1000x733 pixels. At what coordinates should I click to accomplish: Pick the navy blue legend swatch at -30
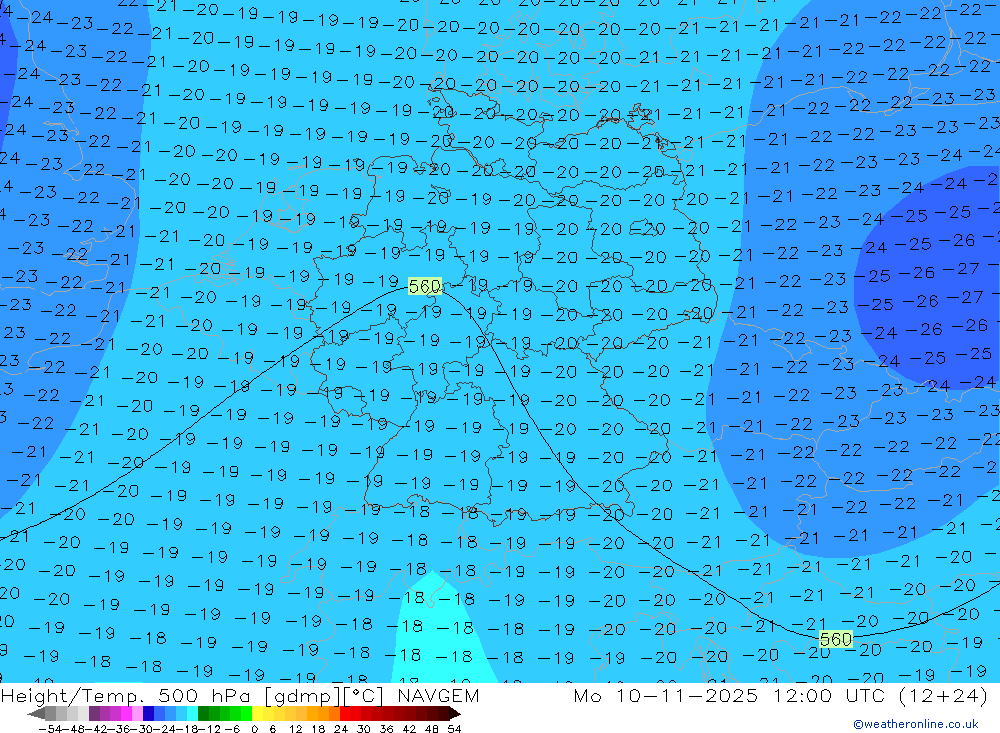(149, 714)
